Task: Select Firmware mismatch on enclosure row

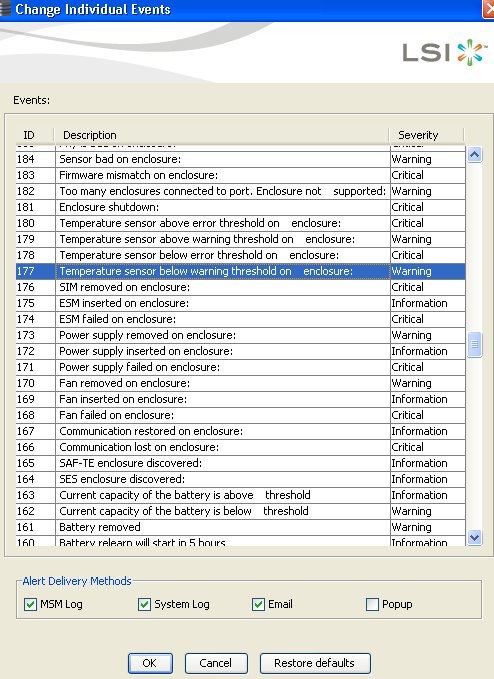Action: (x=241, y=175)
